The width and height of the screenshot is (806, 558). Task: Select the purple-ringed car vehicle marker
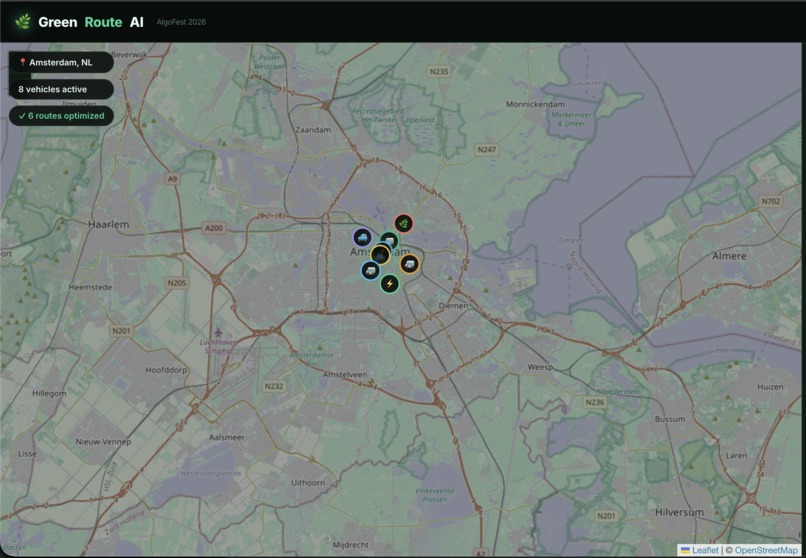[x=362, y=237]
